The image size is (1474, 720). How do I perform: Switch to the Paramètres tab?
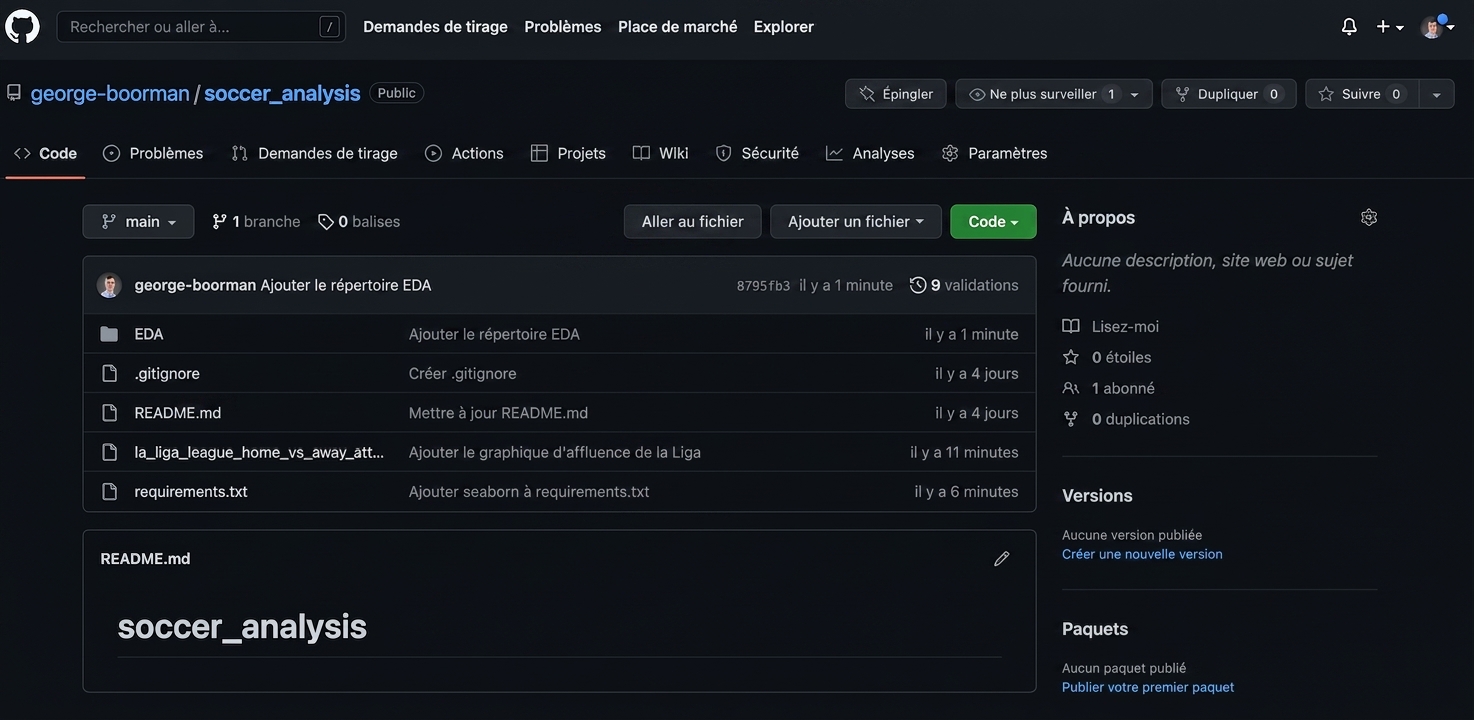click(994, 153)
